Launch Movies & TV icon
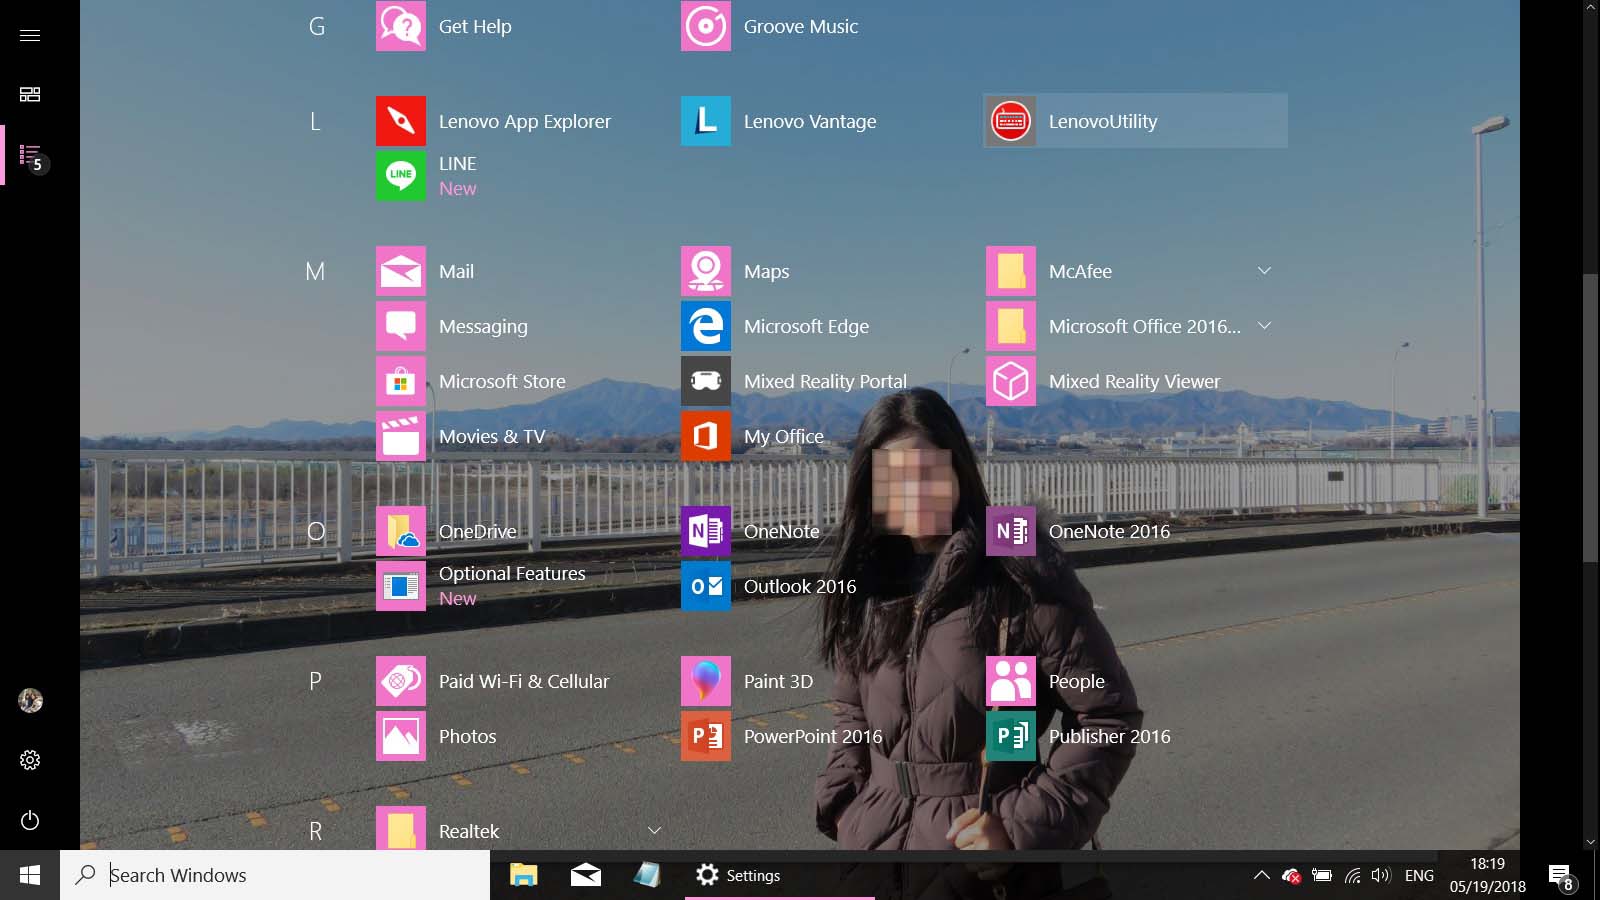1600x900 pixels. click(401, 436)
